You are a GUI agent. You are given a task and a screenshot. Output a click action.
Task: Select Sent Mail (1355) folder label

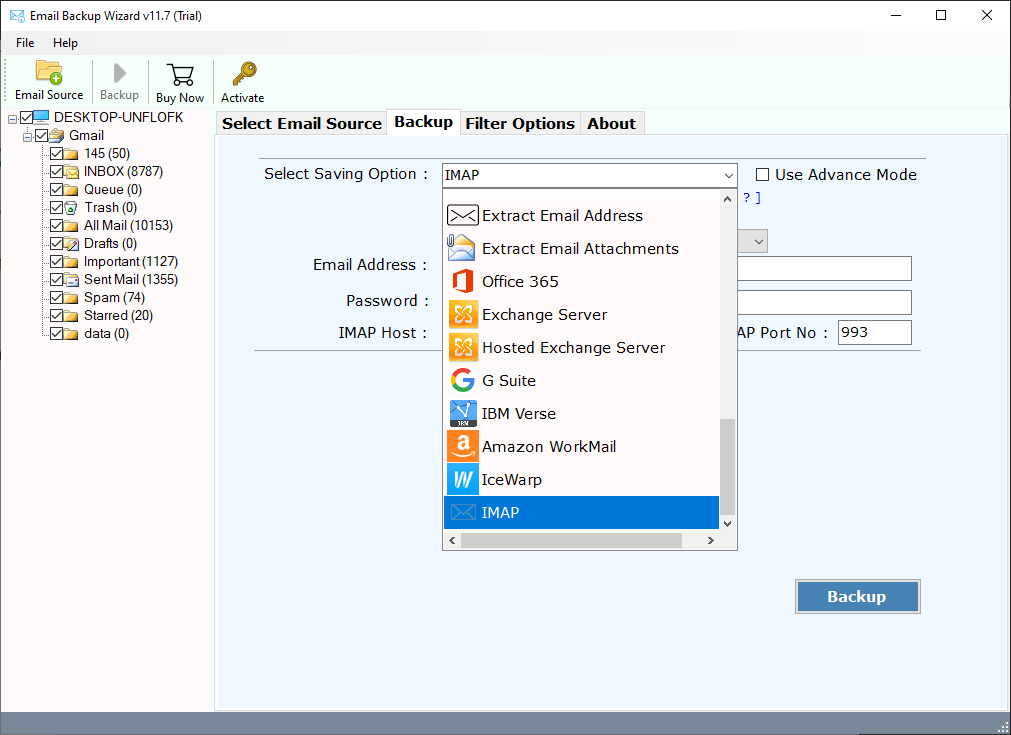pos(131,279)
